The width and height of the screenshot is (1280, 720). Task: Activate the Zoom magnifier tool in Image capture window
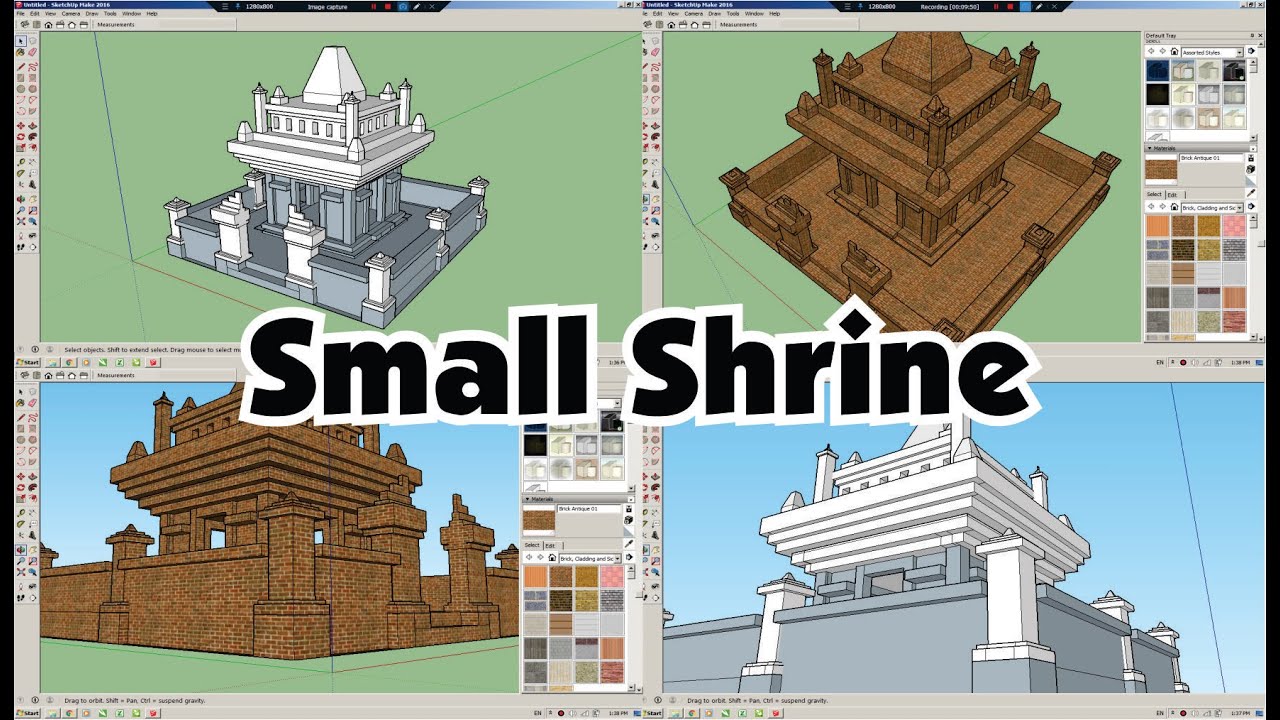pyautogui.click(x=21, y=210)
